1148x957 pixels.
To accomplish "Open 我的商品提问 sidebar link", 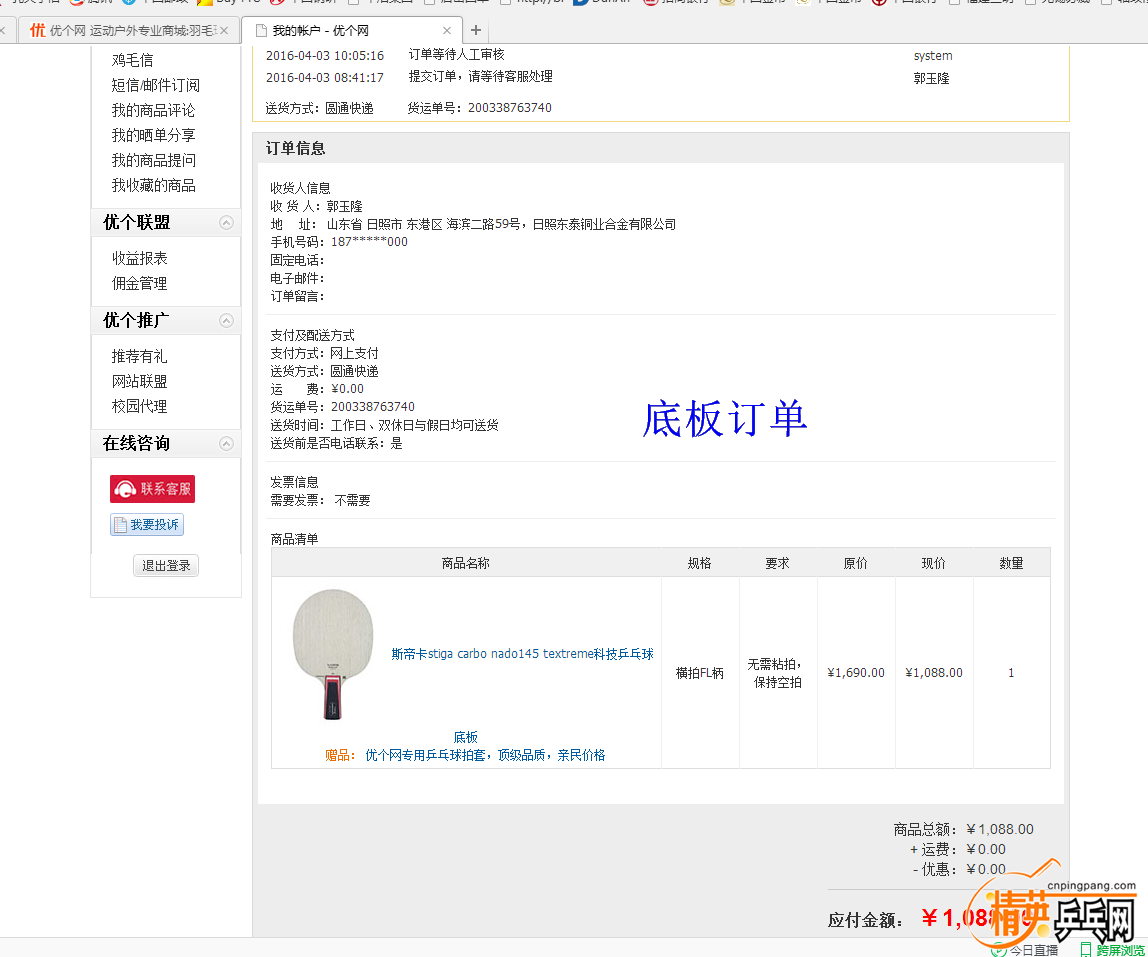I will pos(153,160).
